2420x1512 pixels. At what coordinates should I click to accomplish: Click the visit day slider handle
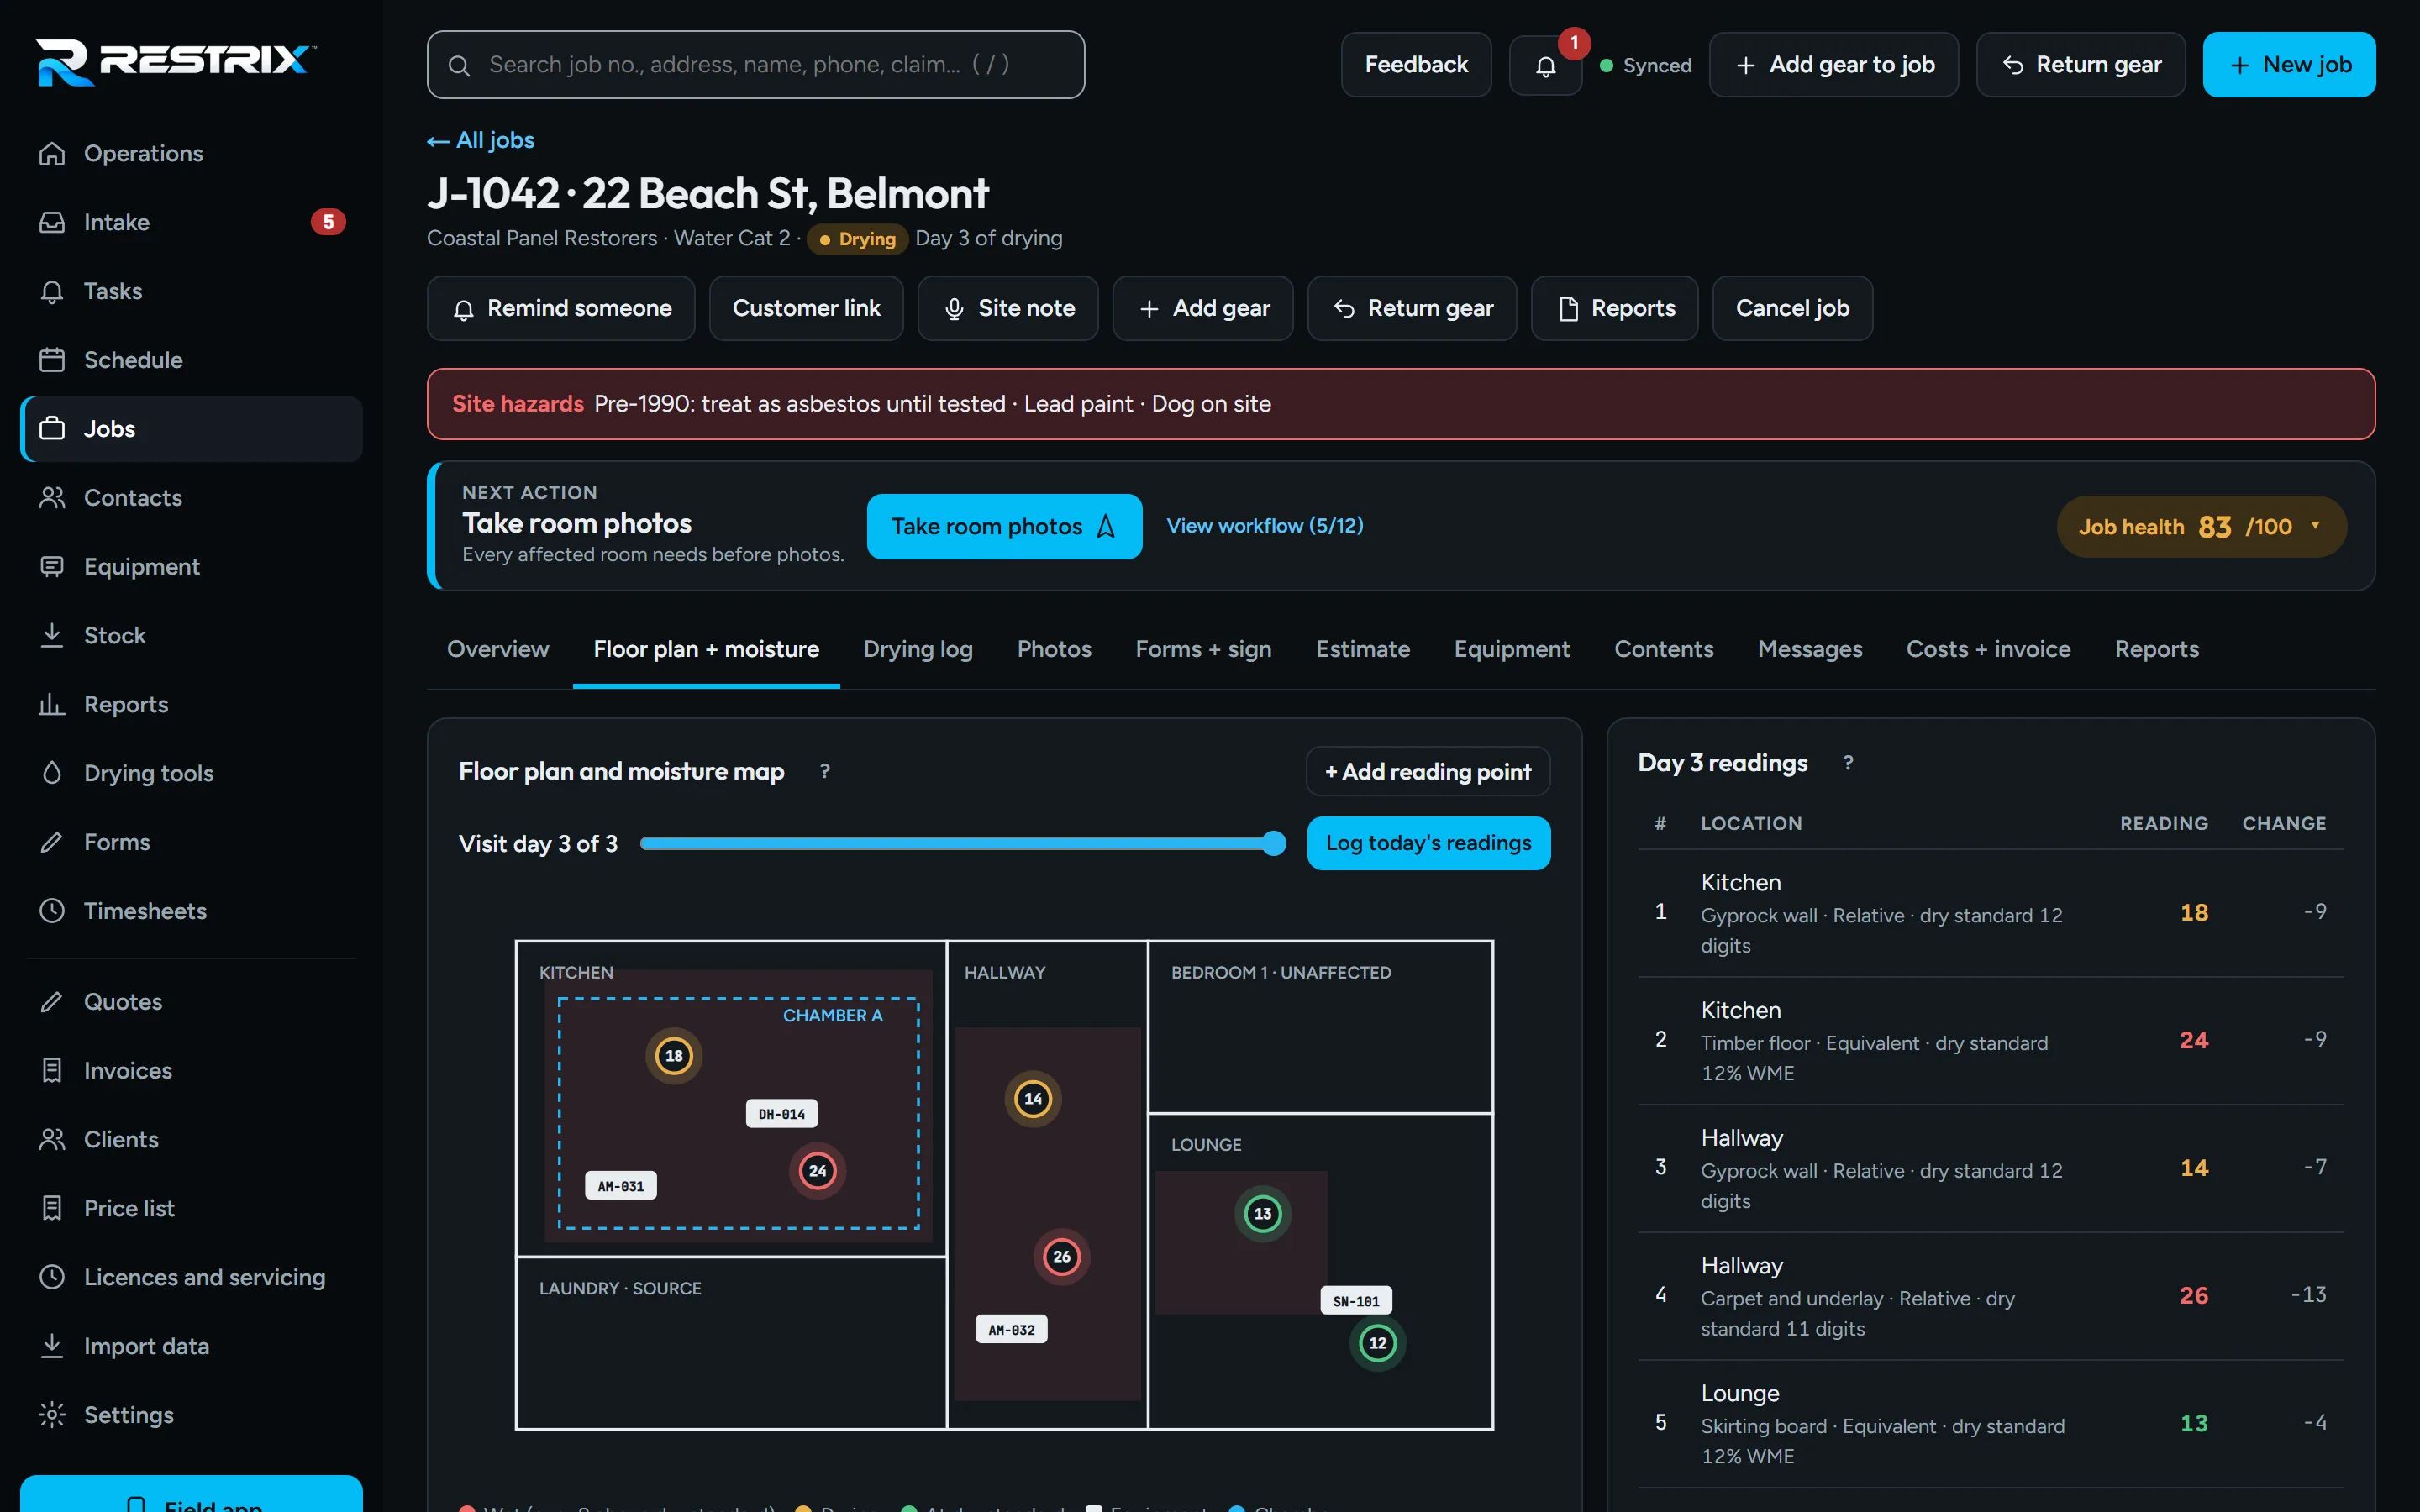(x=1273, y=843)
